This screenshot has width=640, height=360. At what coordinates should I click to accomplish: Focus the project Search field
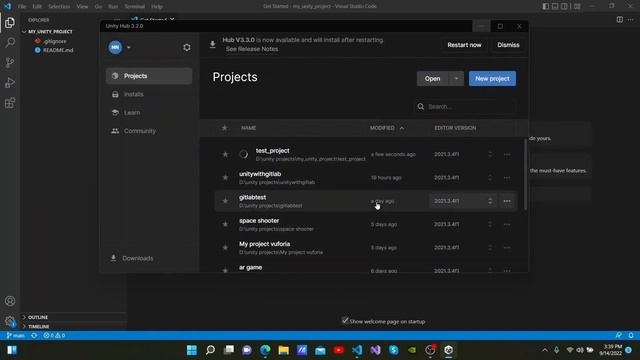[x=465, y=107]
